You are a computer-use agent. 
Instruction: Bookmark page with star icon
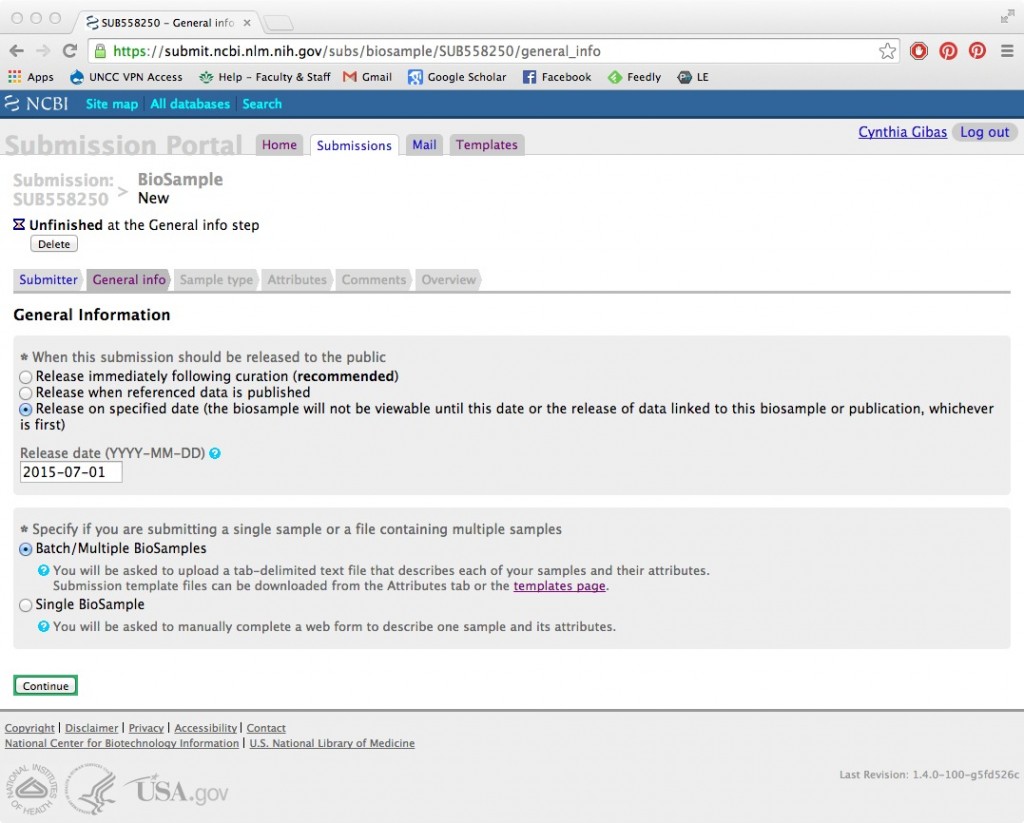(887, 51)
